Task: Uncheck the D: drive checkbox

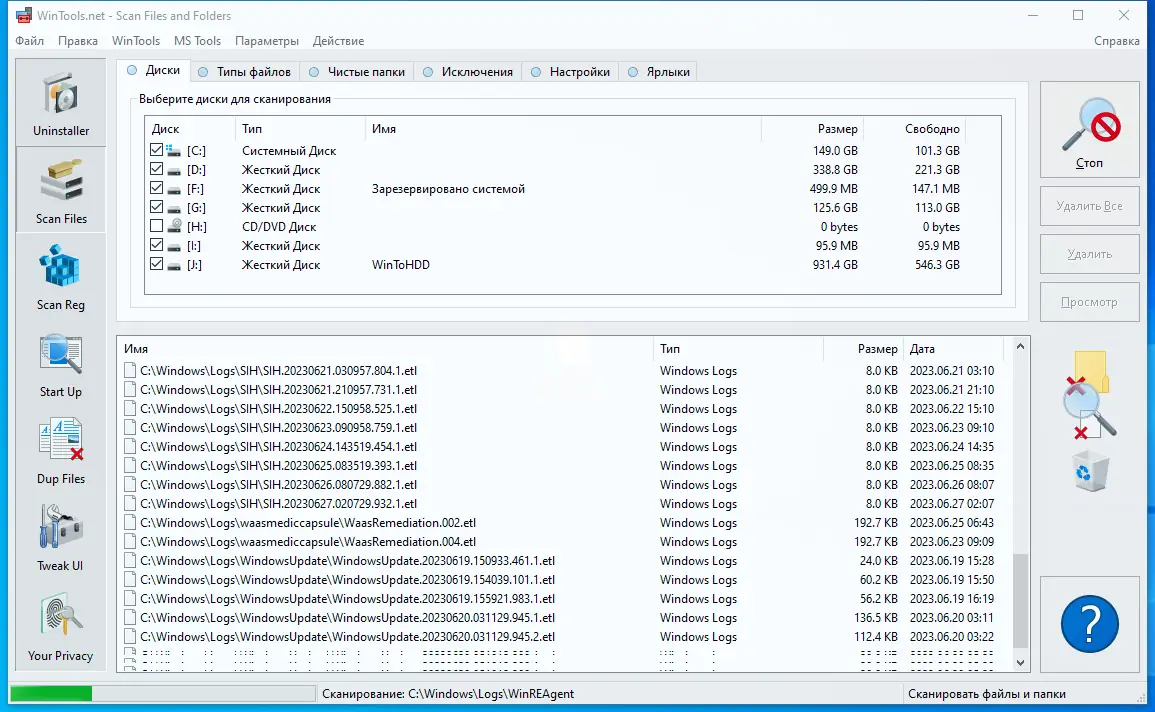Action: [156, 169]
